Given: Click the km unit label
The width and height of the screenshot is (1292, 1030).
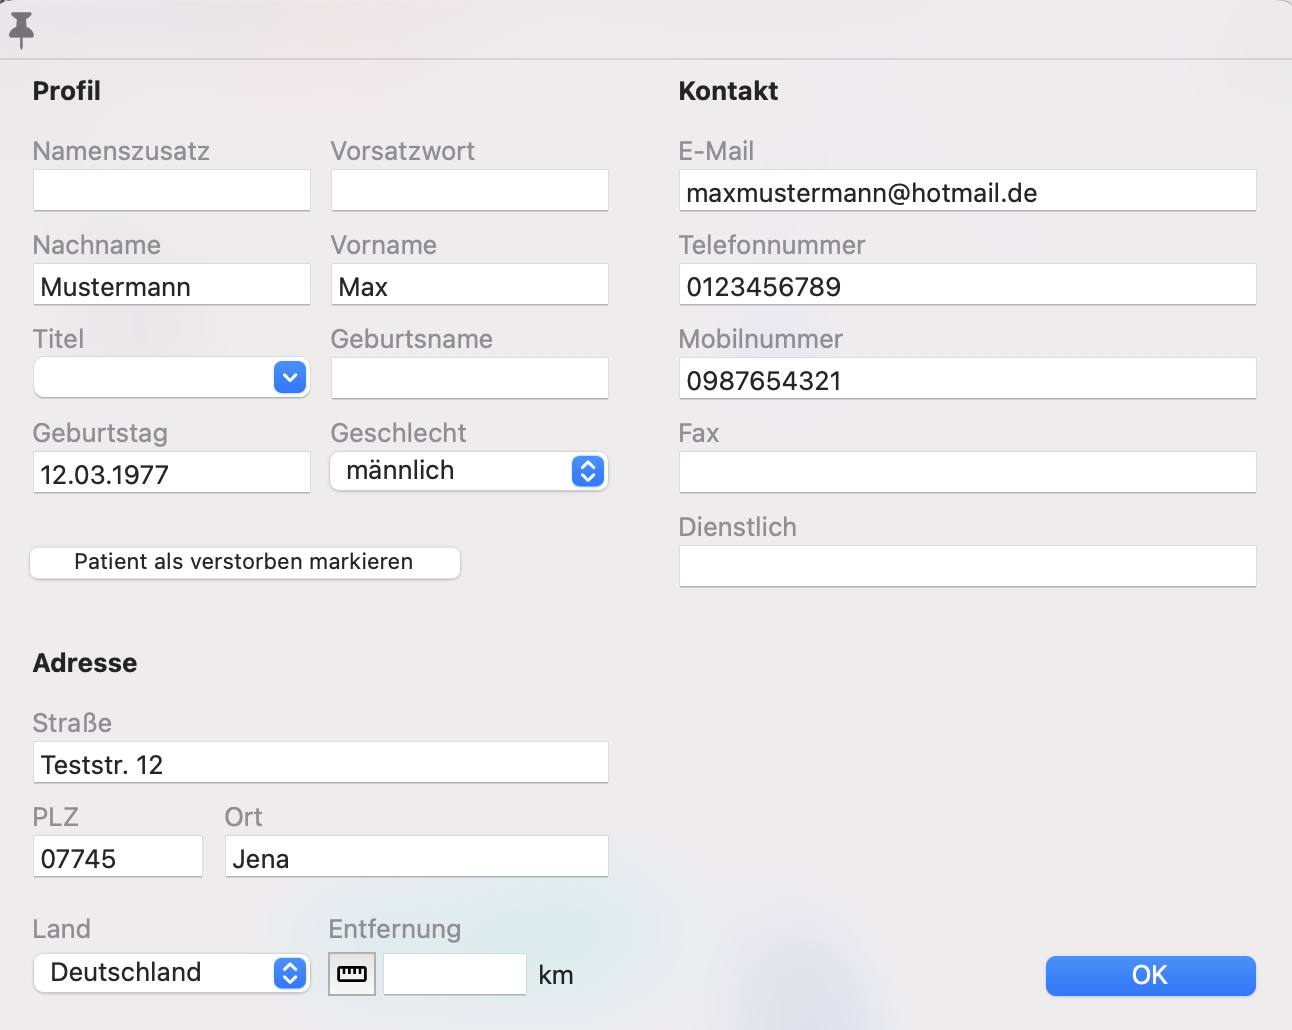Looking at the screenshot, I should [x=556, y=975].
